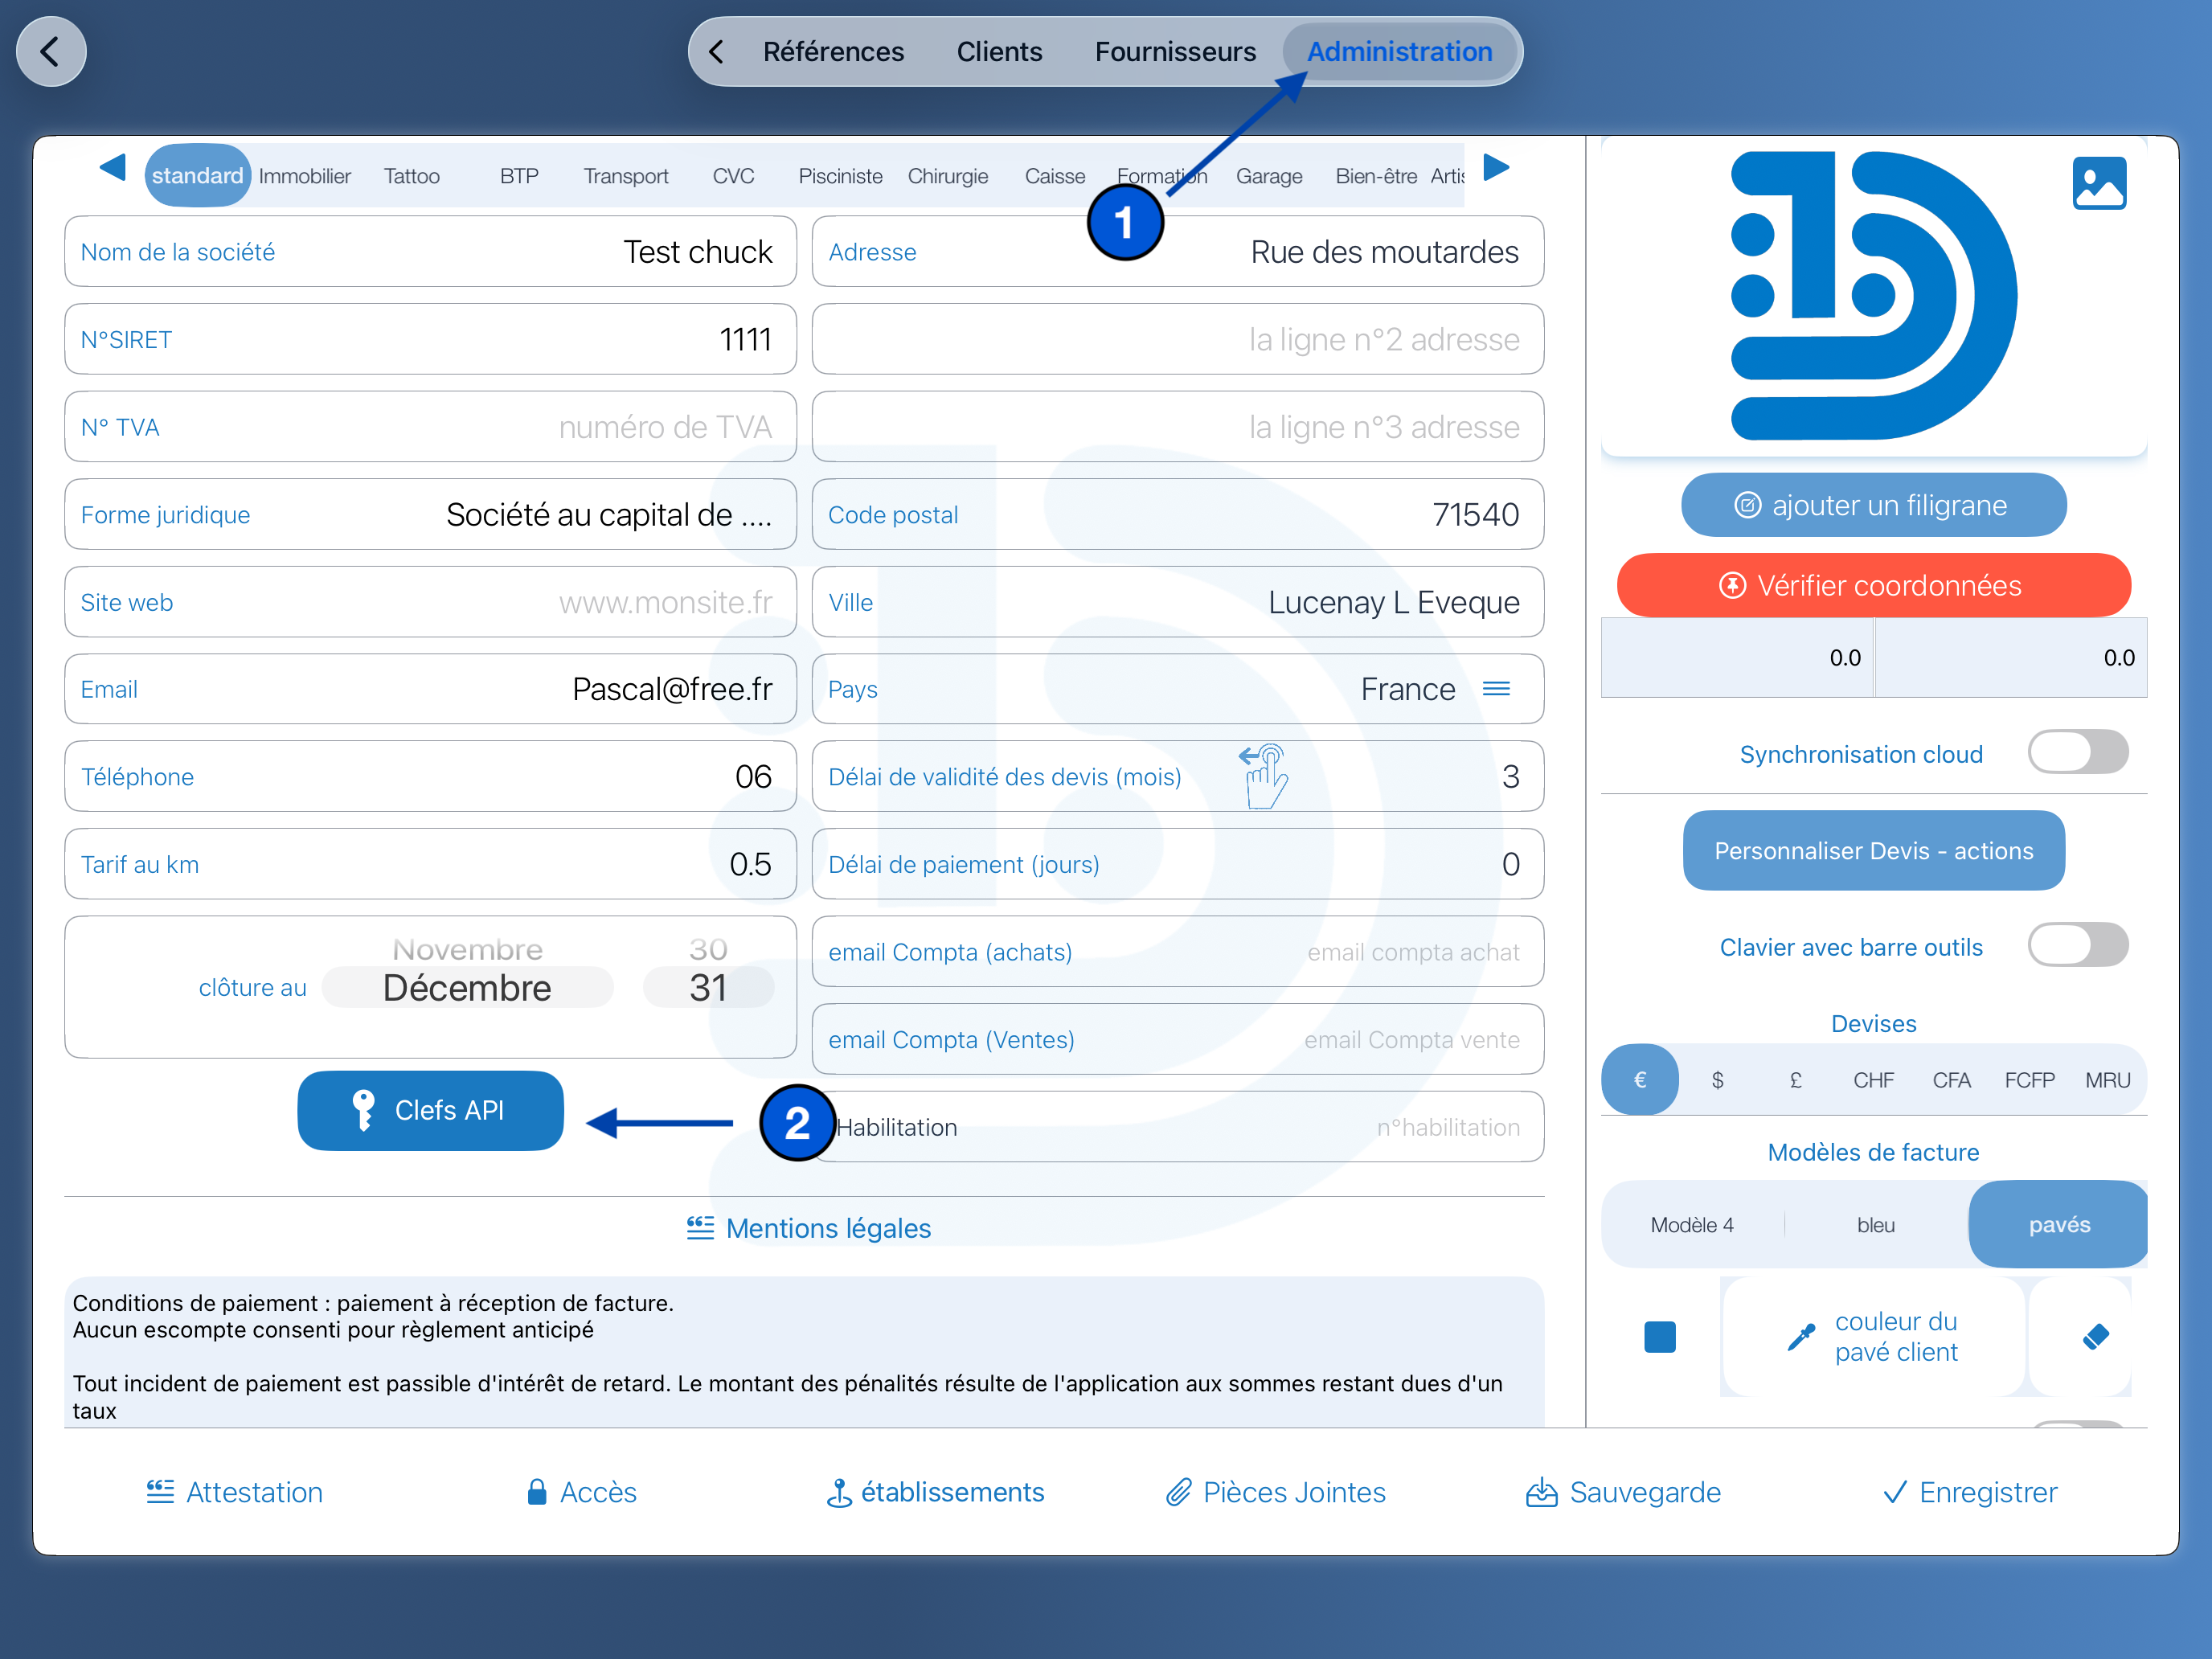Image resolution: width=2212 pixels, height=1659 pixels.
Task: Open Accès lock item
Action: 581,1492
